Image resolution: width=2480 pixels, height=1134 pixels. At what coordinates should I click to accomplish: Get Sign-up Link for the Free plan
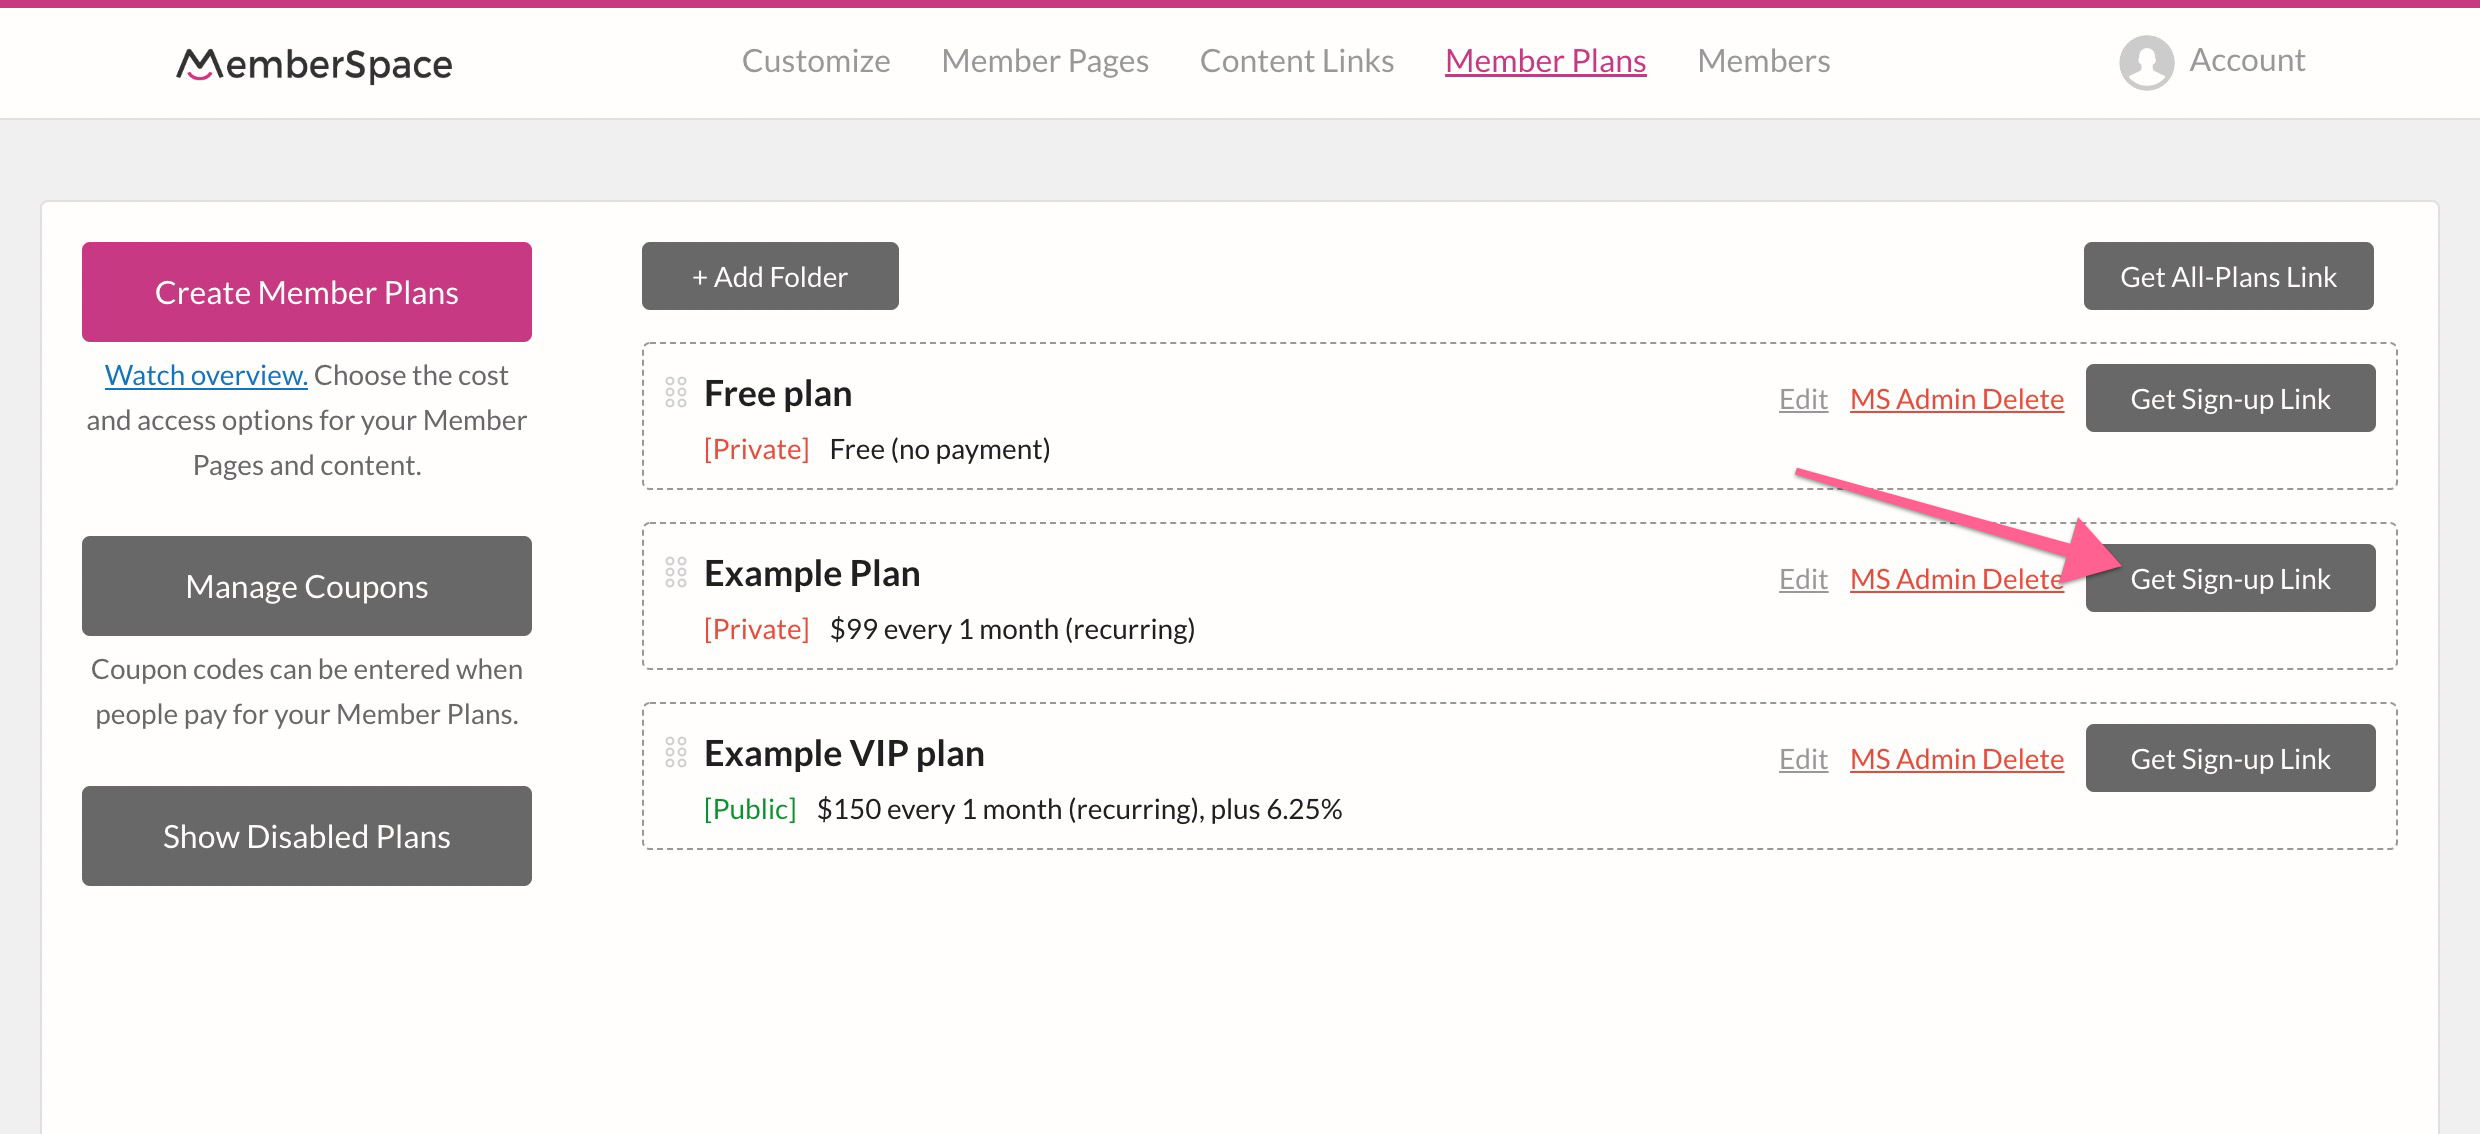click(2230, 398)
